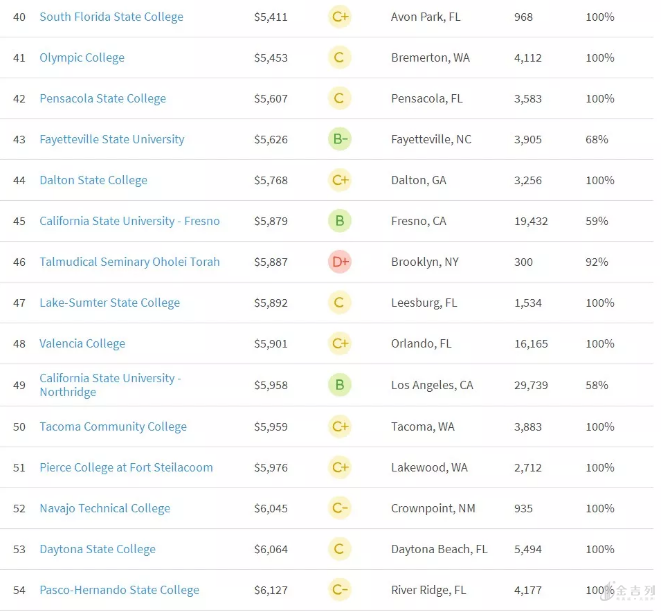This screenshot has height=611, width=664.
Task: Go to Pensacola State College page
Action: click(103, 99)
